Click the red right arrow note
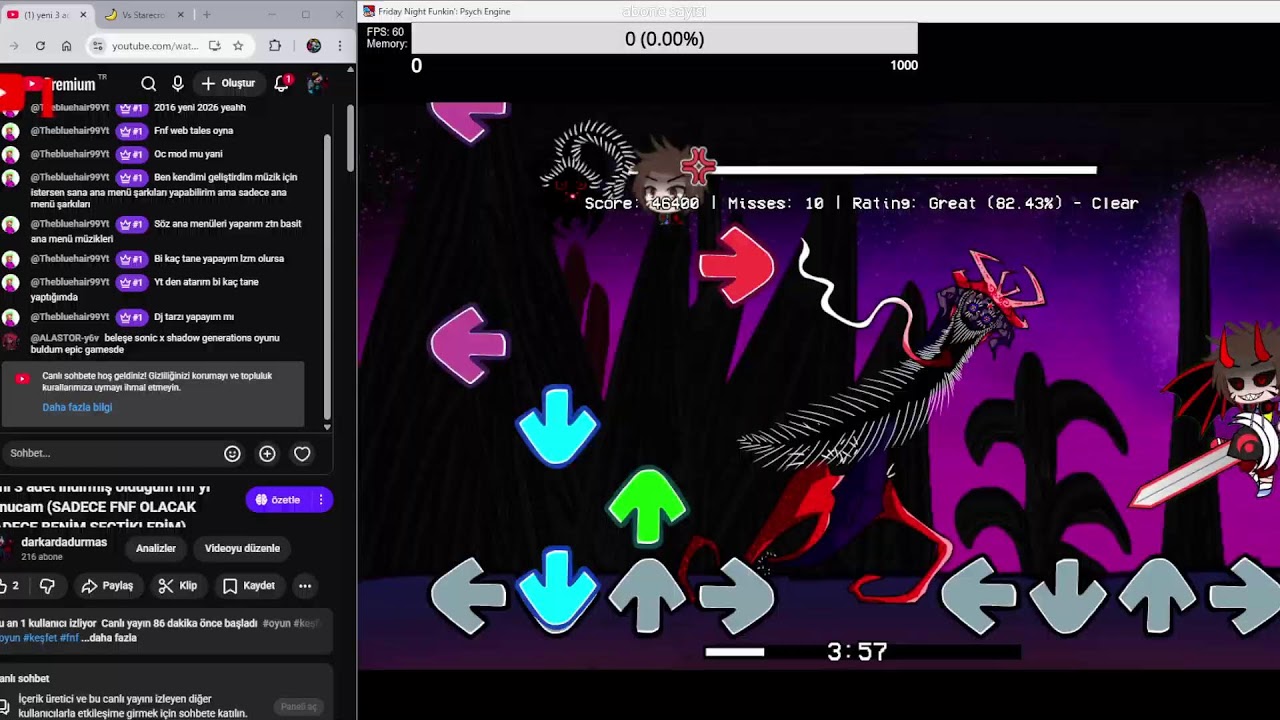 click(737, 265)
